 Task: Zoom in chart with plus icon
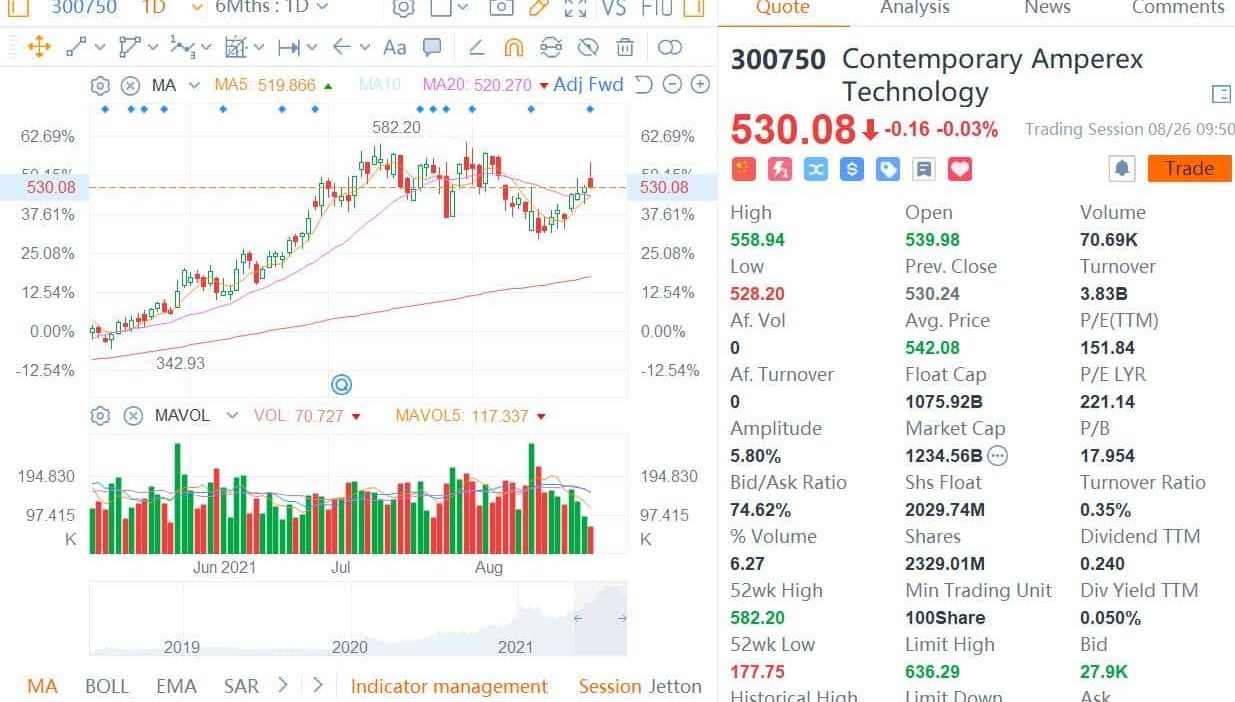tap(700, 85)
